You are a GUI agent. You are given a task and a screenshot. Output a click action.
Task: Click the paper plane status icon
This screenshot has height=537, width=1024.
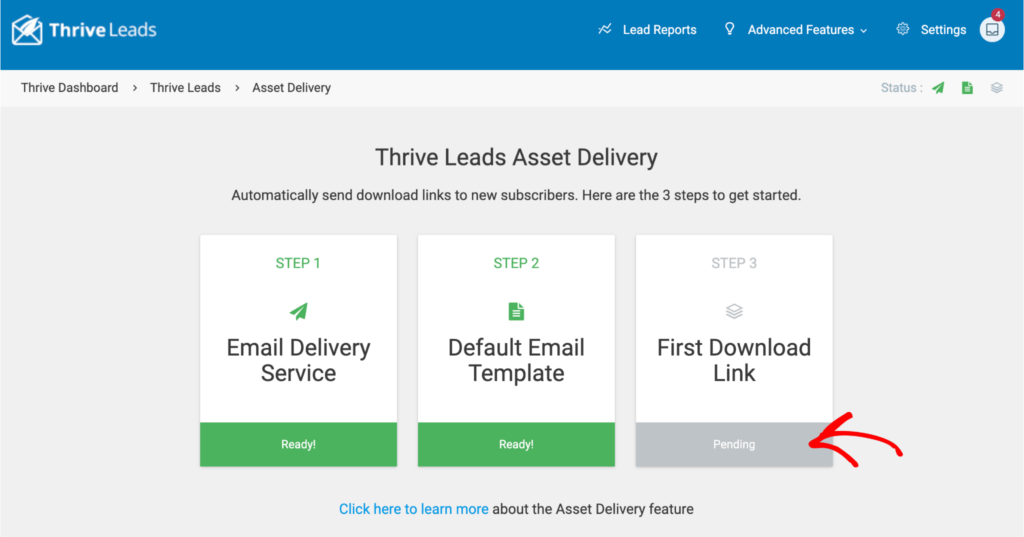point(938,88)
